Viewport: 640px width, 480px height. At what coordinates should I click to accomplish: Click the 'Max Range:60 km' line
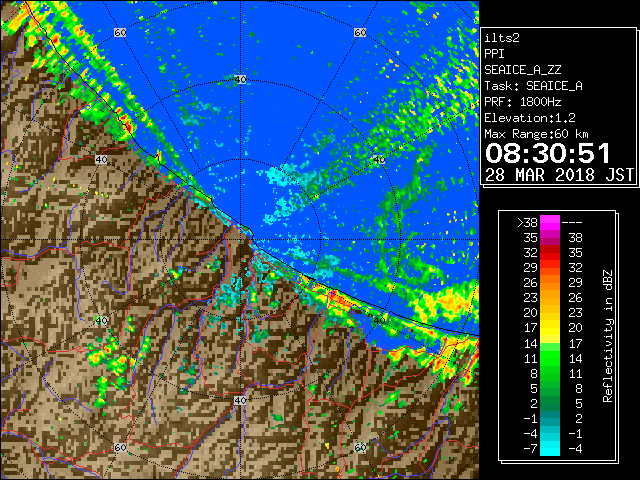click(537, 134)
